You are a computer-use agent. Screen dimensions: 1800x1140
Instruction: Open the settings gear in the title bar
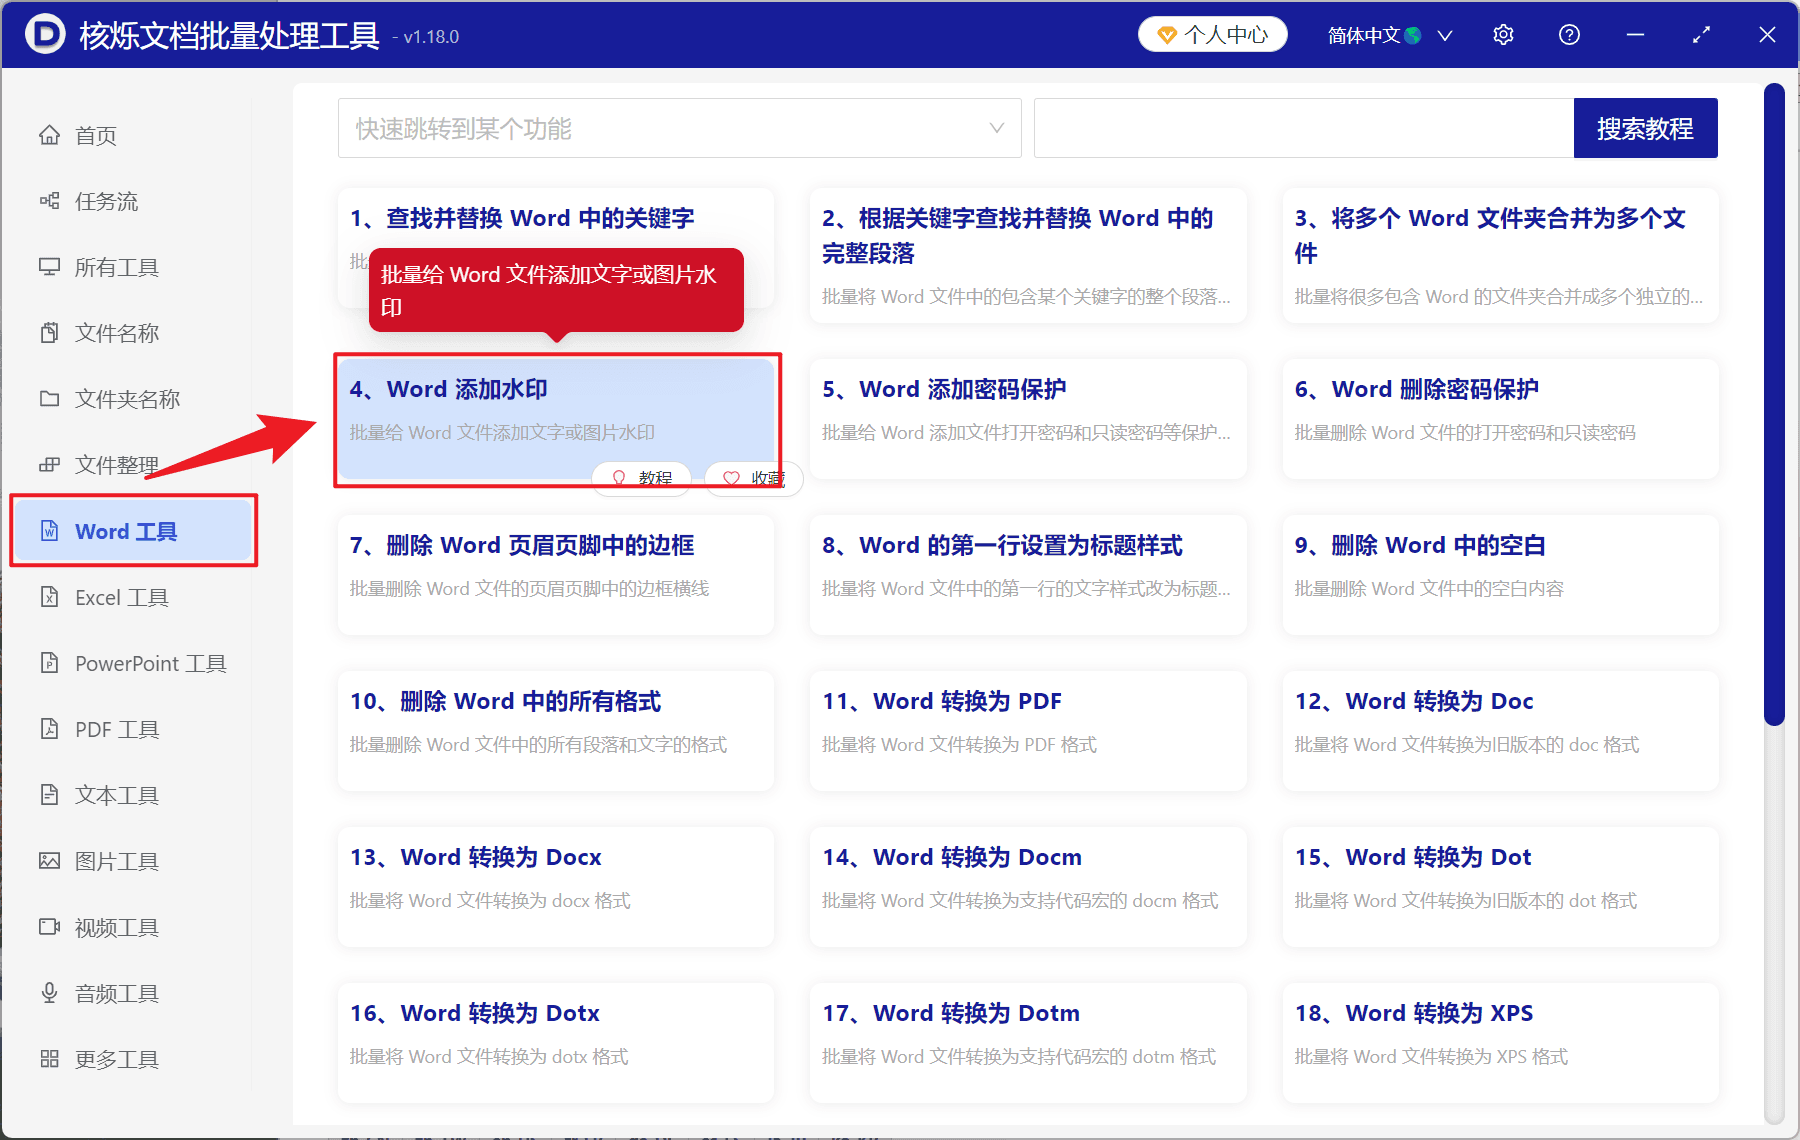click(x=1503, y=34)
